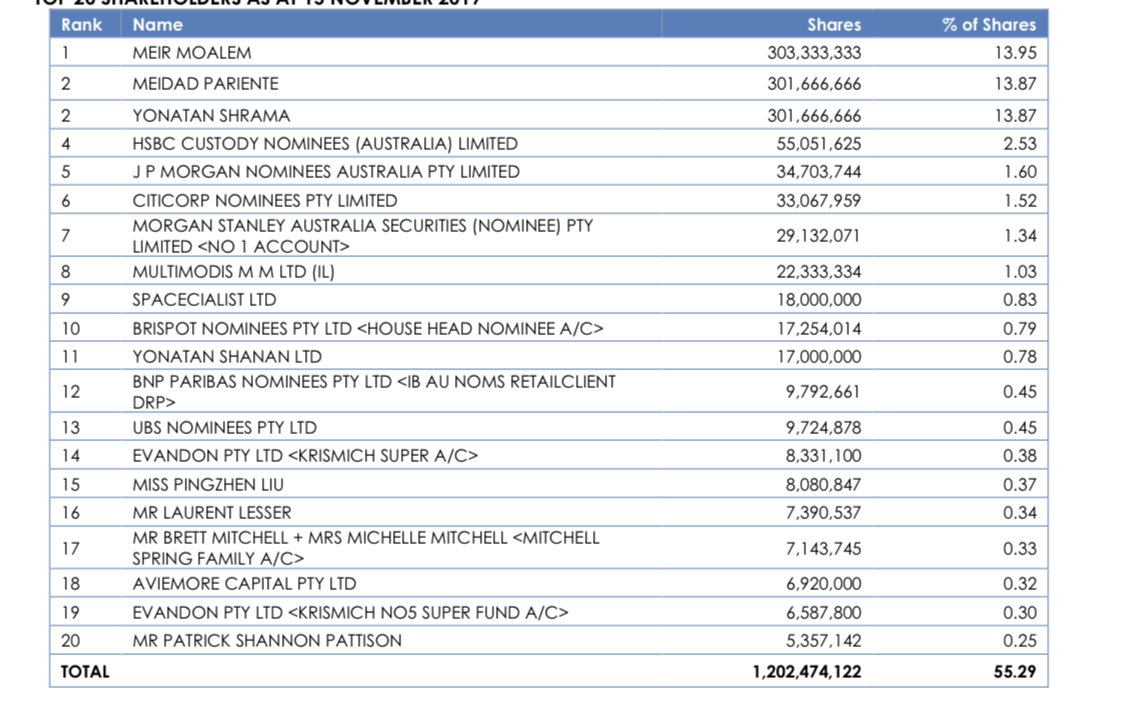Select the total percentage 55.29

click(1015, 672)
